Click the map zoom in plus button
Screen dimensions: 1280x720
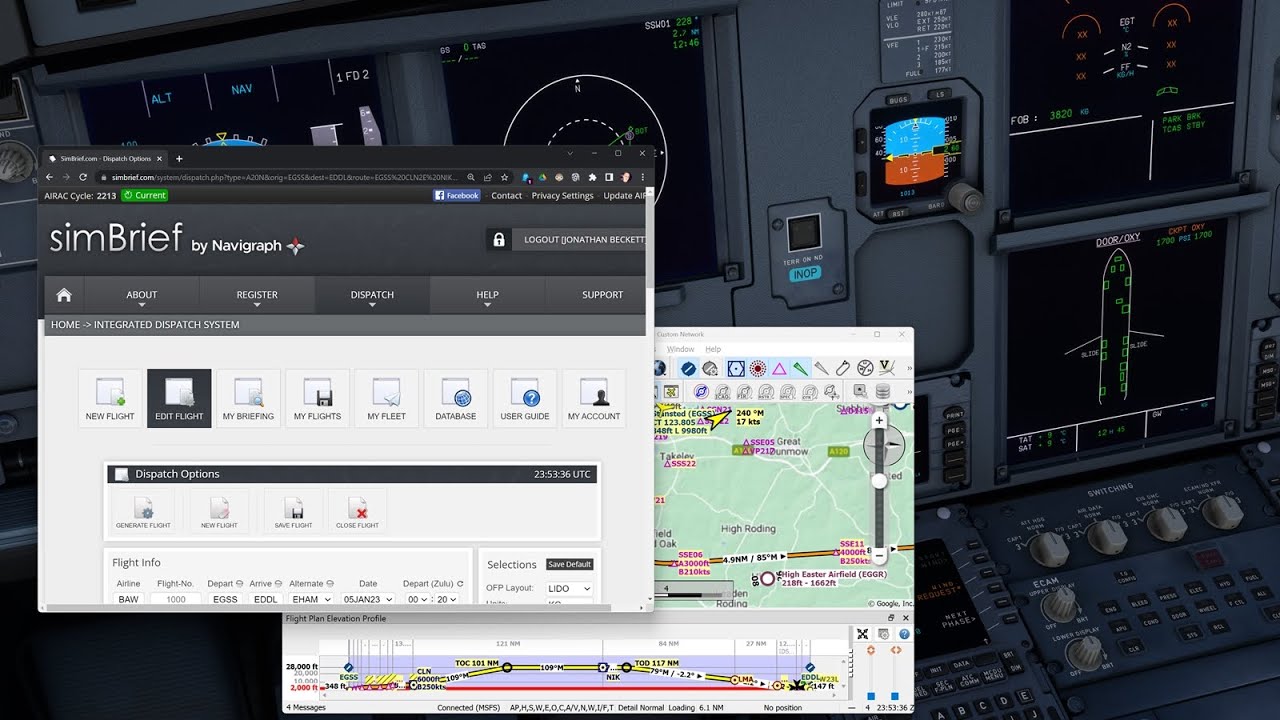pyautogui.click(x=879, y=421)
